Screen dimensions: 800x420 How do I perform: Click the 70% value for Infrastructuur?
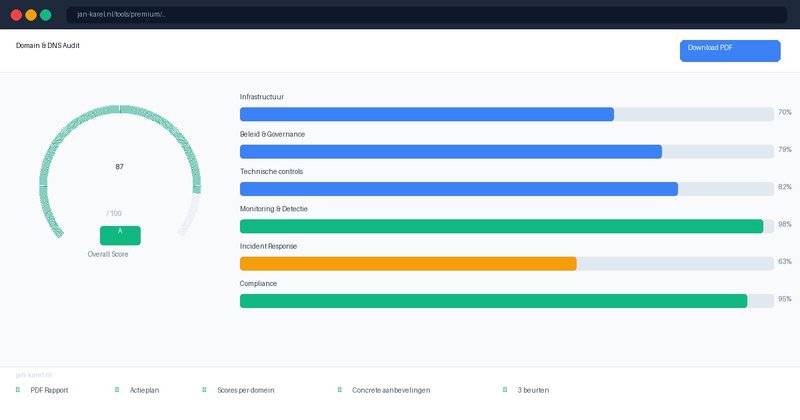(x=785, y=112)
